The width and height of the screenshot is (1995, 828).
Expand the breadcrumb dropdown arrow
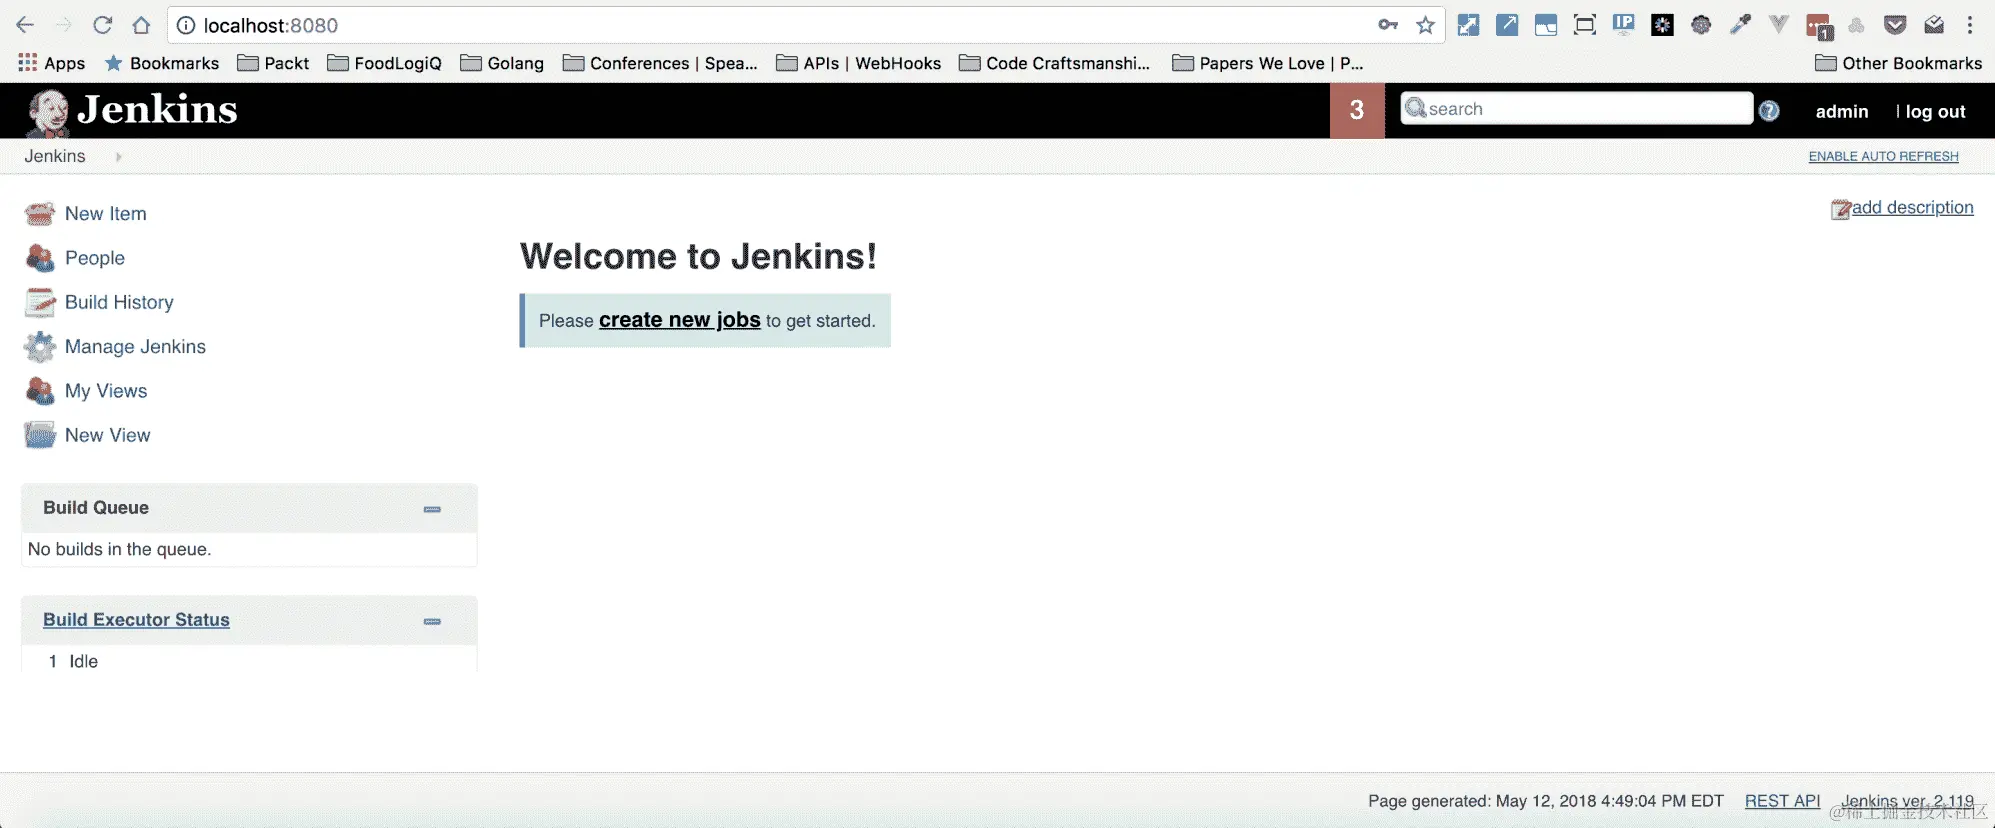(118, 157)
